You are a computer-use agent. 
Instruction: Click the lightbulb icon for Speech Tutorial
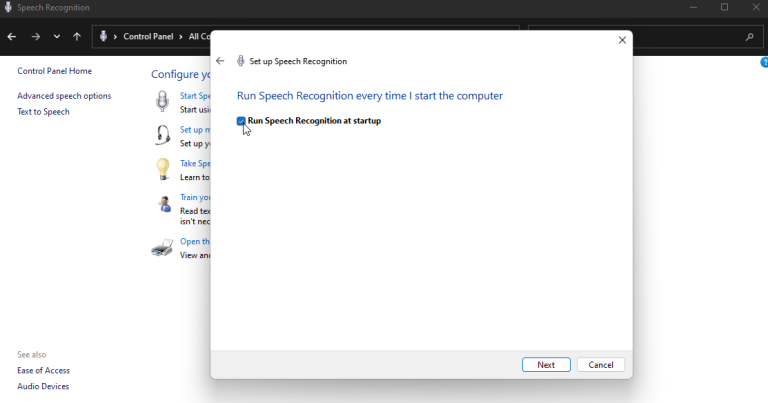pyautogui.click(x=163, y=169)
